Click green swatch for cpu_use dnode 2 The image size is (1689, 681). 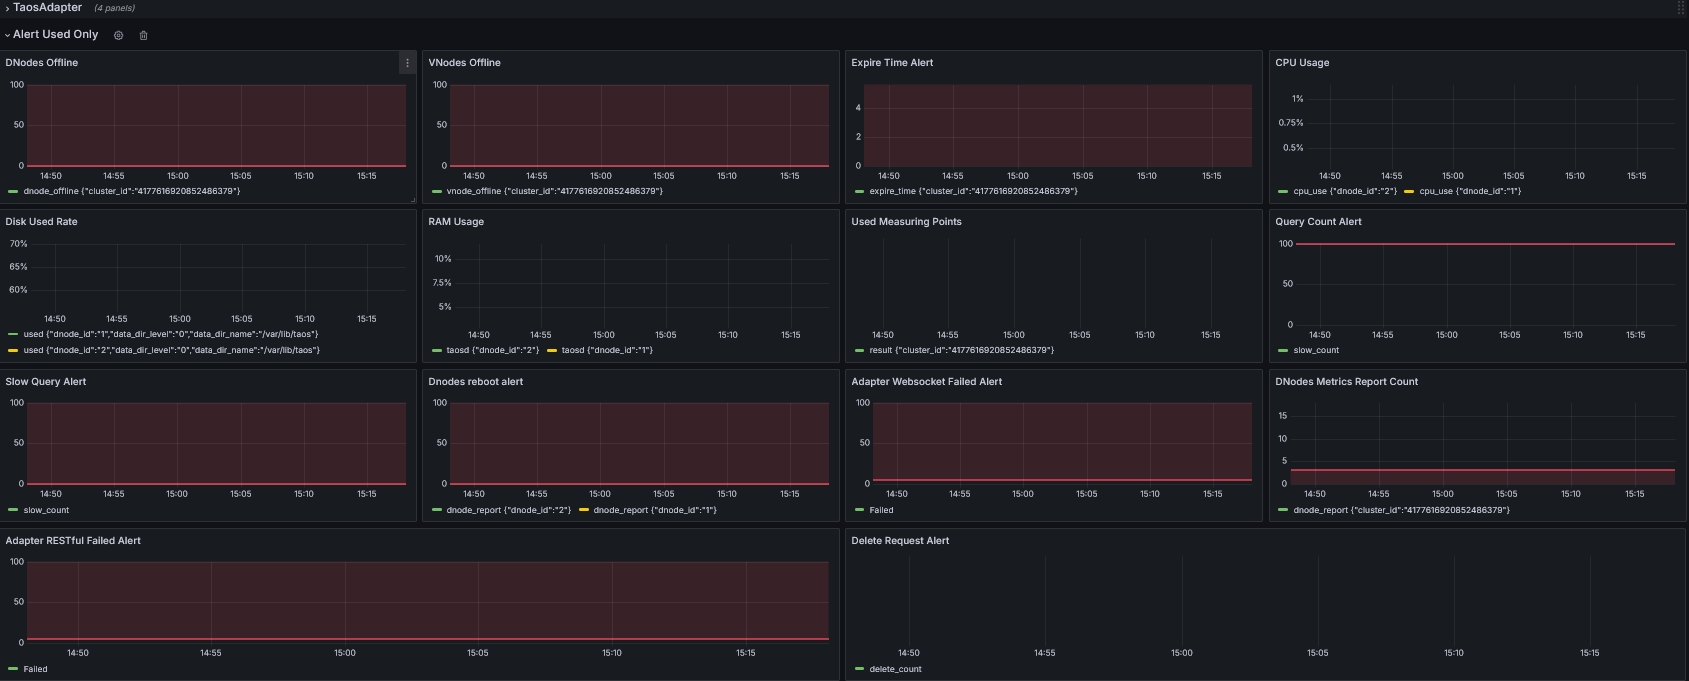click(x=1283, y=191)
